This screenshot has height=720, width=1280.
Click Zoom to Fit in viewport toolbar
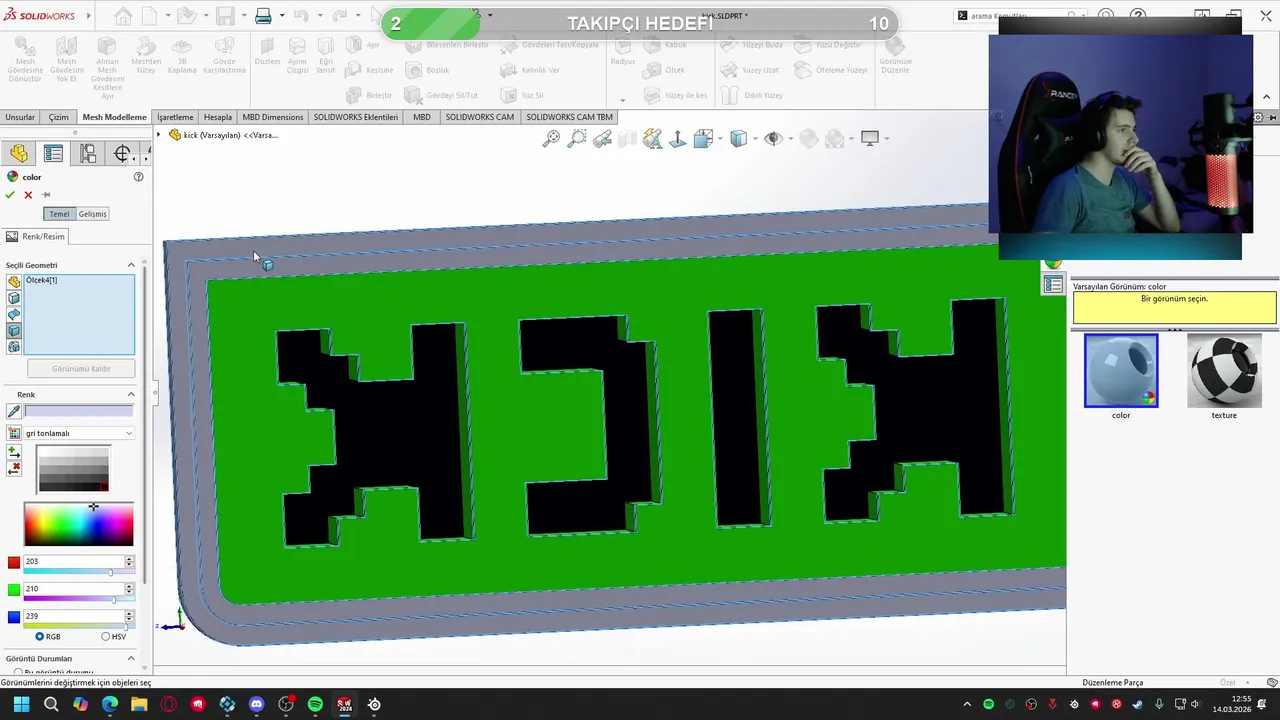pyautogui.click(x=551, y=139)
